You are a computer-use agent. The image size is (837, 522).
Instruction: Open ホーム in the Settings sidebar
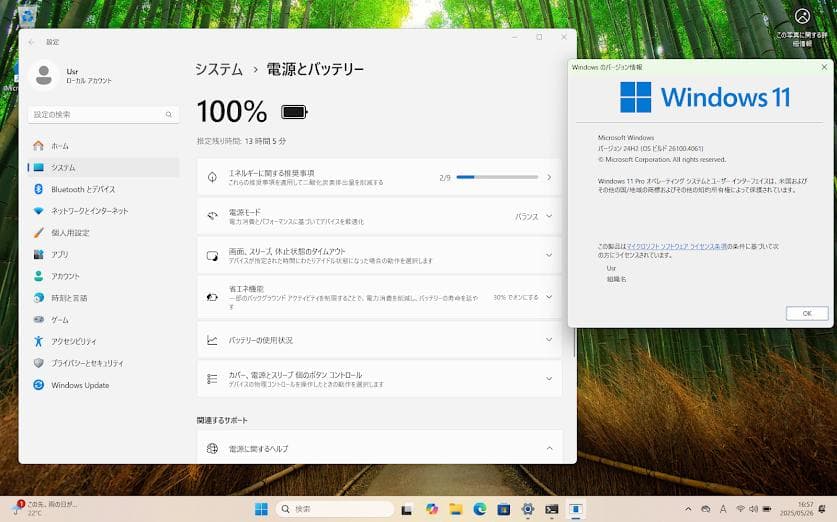[104, 146]
